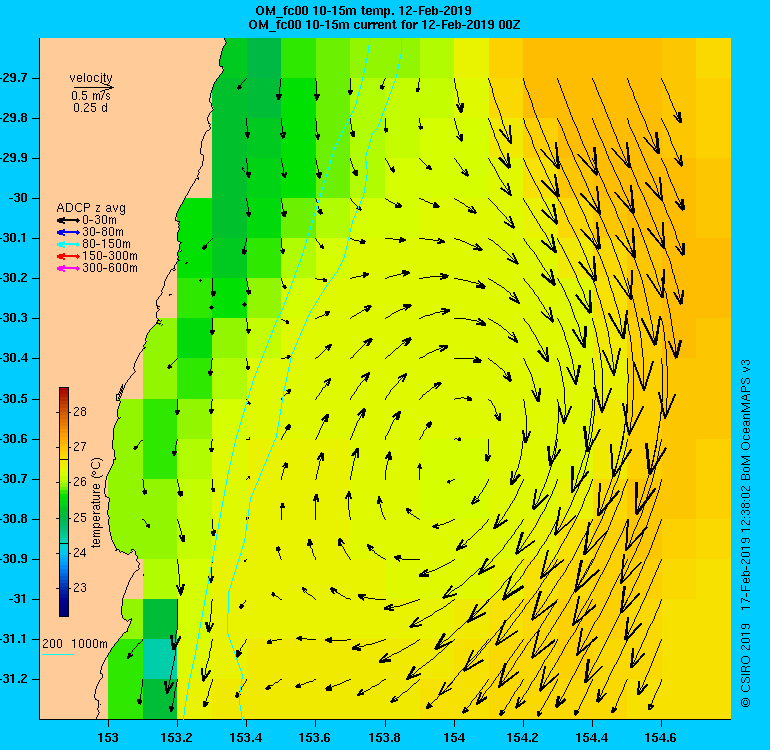
Task: Click the 153 longitude axis label
Action: (x=108, y=738)
